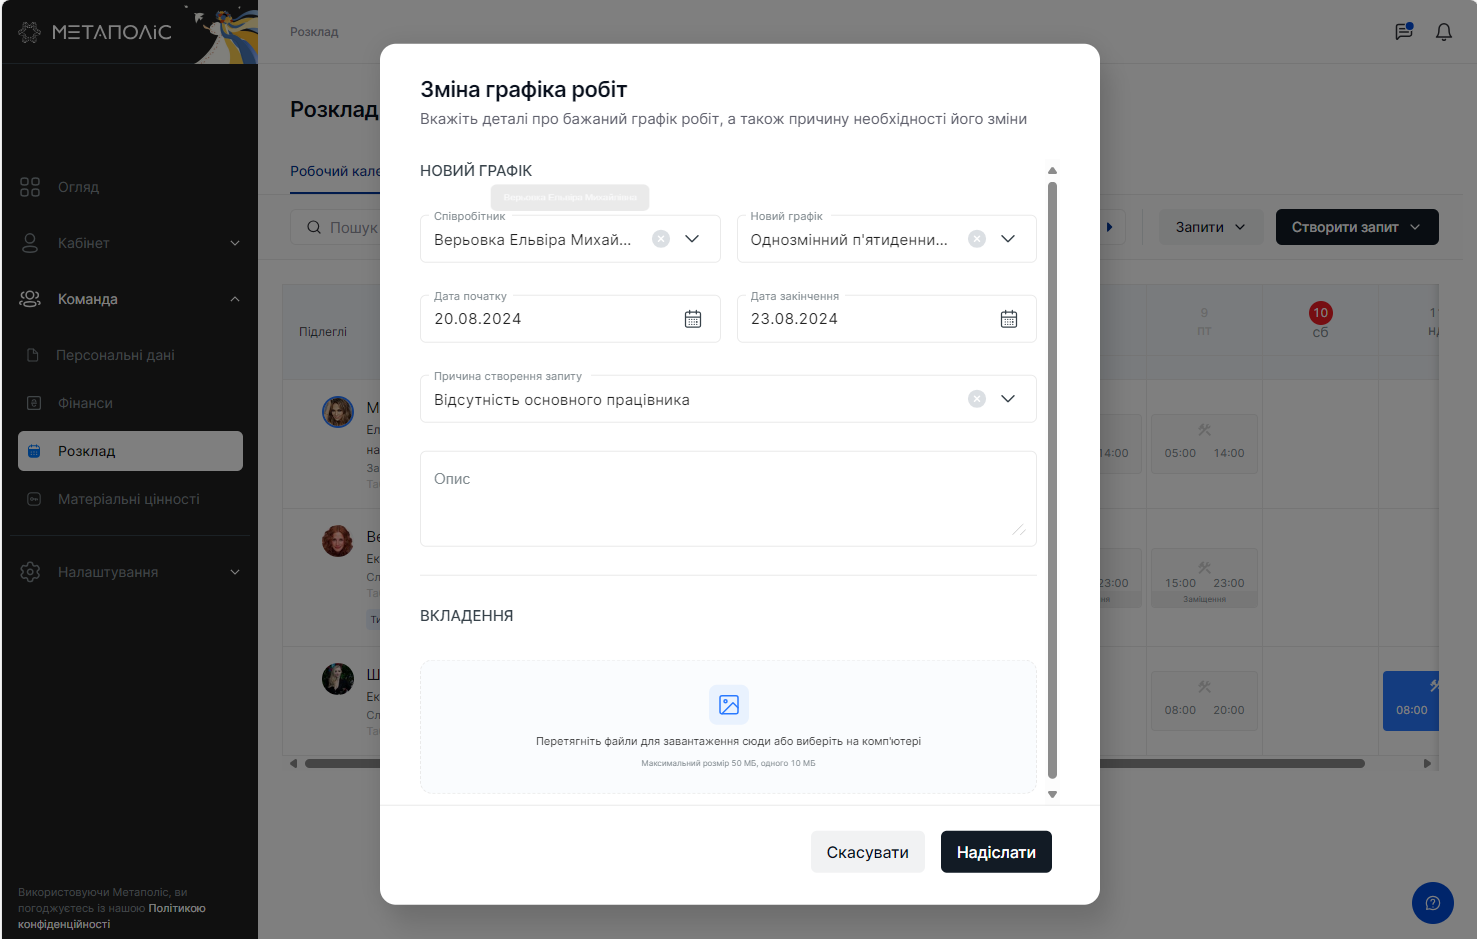This screenshot has width=1477, height=939.
Task: Open the start date calendar picker
Action: pos(693,319)
